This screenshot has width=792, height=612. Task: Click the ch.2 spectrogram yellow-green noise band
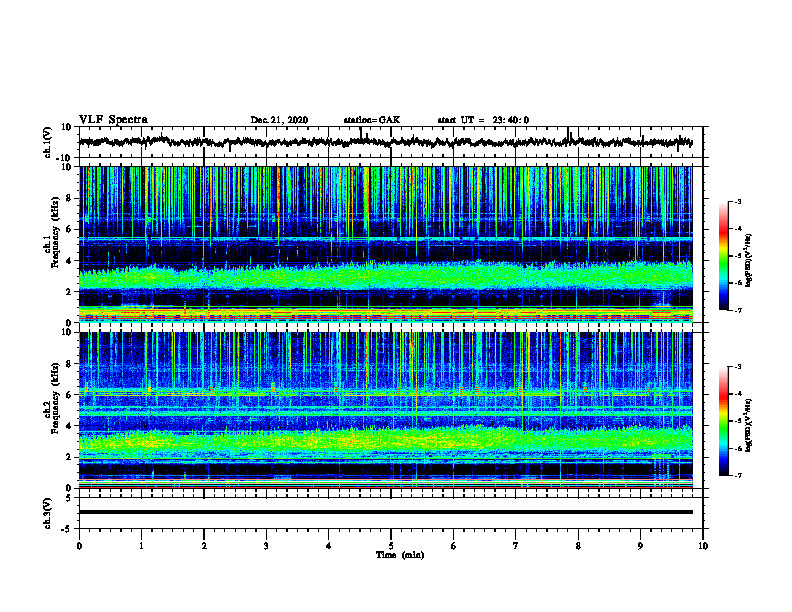point(385,439)
